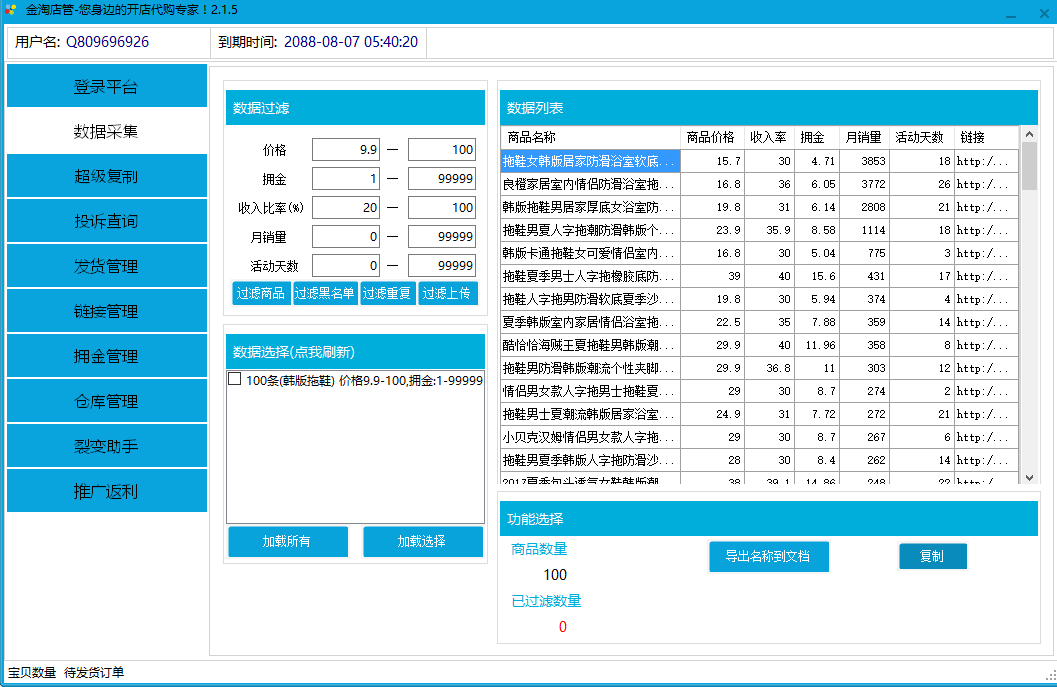
Task: Enable the 100条(韩版拖鞋) checkbox
Action: [x=234, y=379]
